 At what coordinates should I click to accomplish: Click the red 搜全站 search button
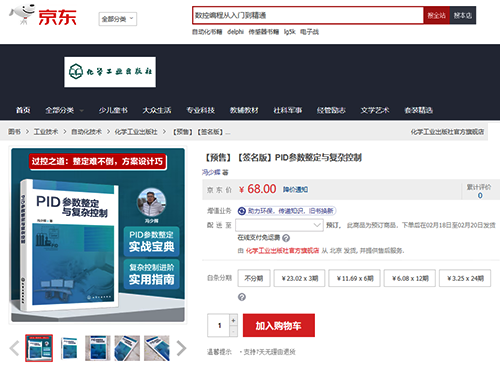[x=436, y=15]
